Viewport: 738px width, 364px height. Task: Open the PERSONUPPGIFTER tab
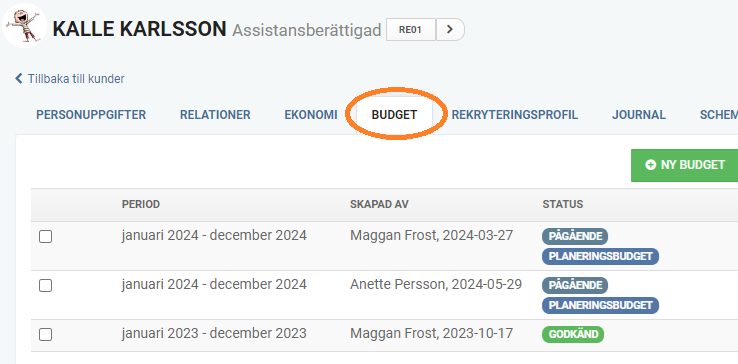coord(91,115)
